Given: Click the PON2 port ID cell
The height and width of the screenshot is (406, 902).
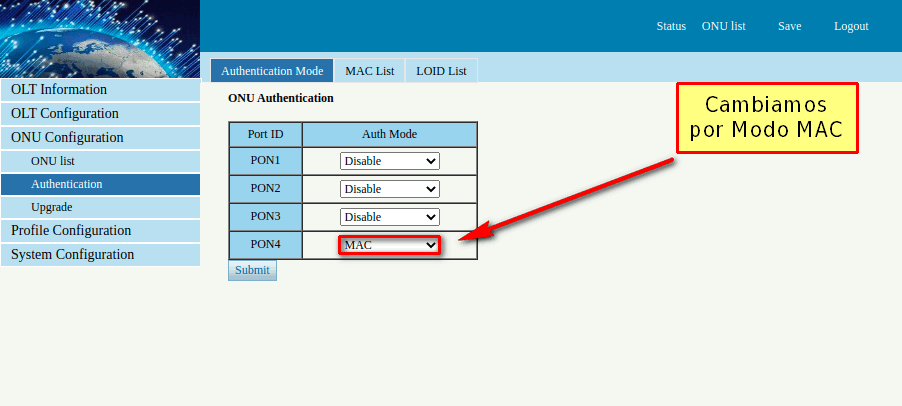Looking at the screenshot, I should click(265, 189).
